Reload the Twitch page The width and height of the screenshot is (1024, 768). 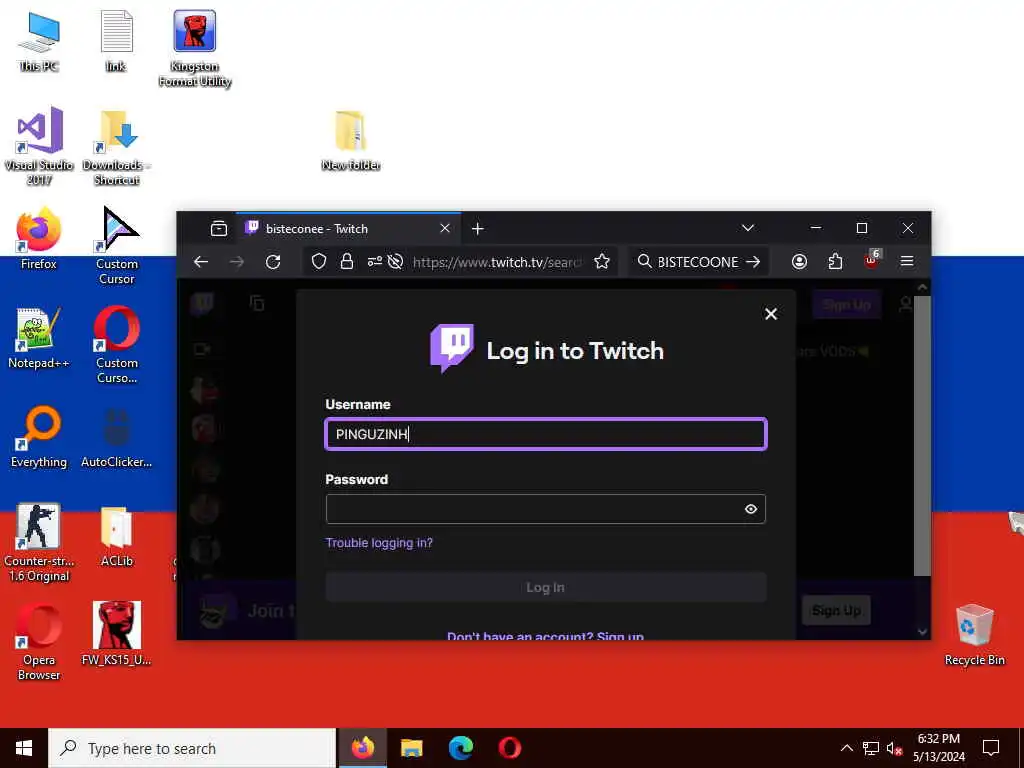273,262
